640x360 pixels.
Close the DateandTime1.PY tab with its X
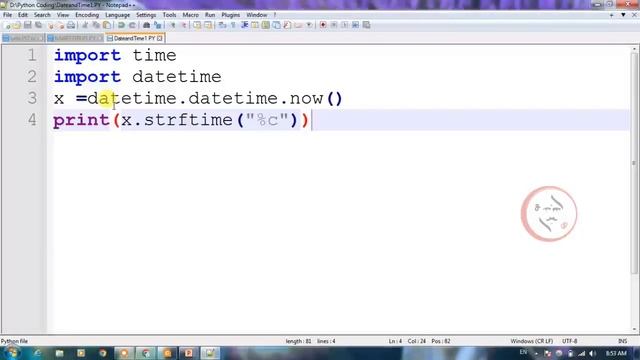tap(160, 38)
